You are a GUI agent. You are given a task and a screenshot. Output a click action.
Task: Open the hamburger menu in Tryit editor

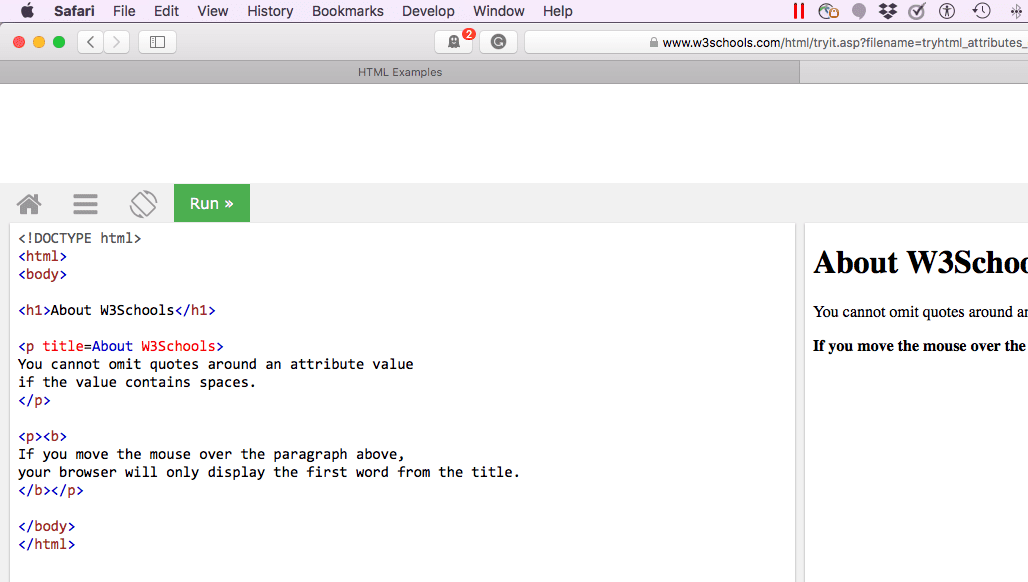(x=85, y=204)
